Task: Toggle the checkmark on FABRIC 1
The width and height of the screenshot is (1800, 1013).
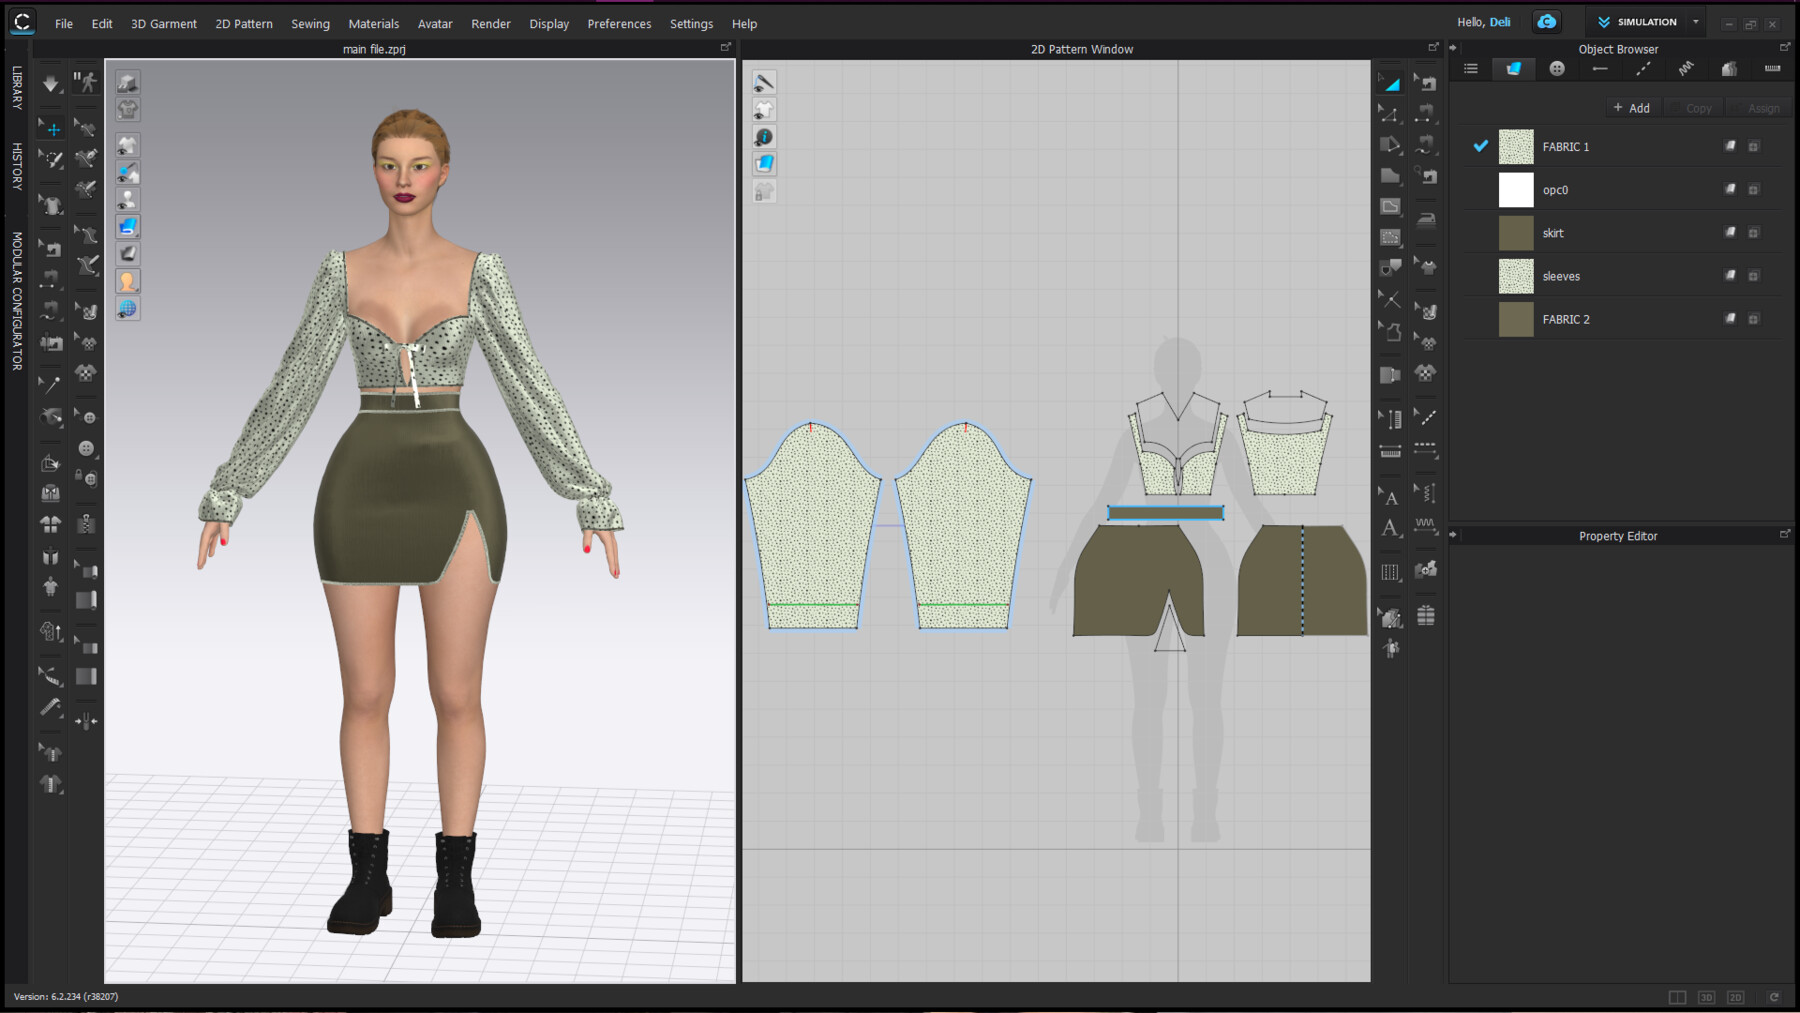Action: coord(1480,146)
